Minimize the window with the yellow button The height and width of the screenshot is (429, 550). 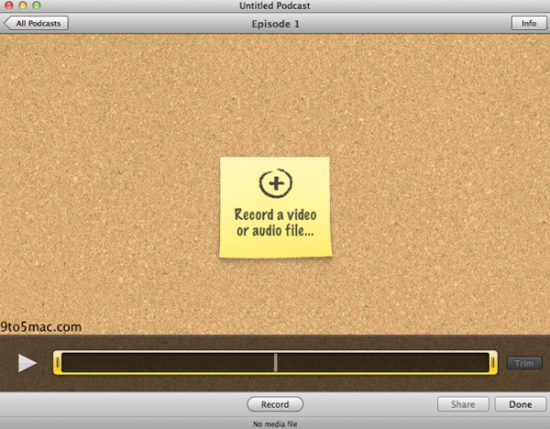23,5
